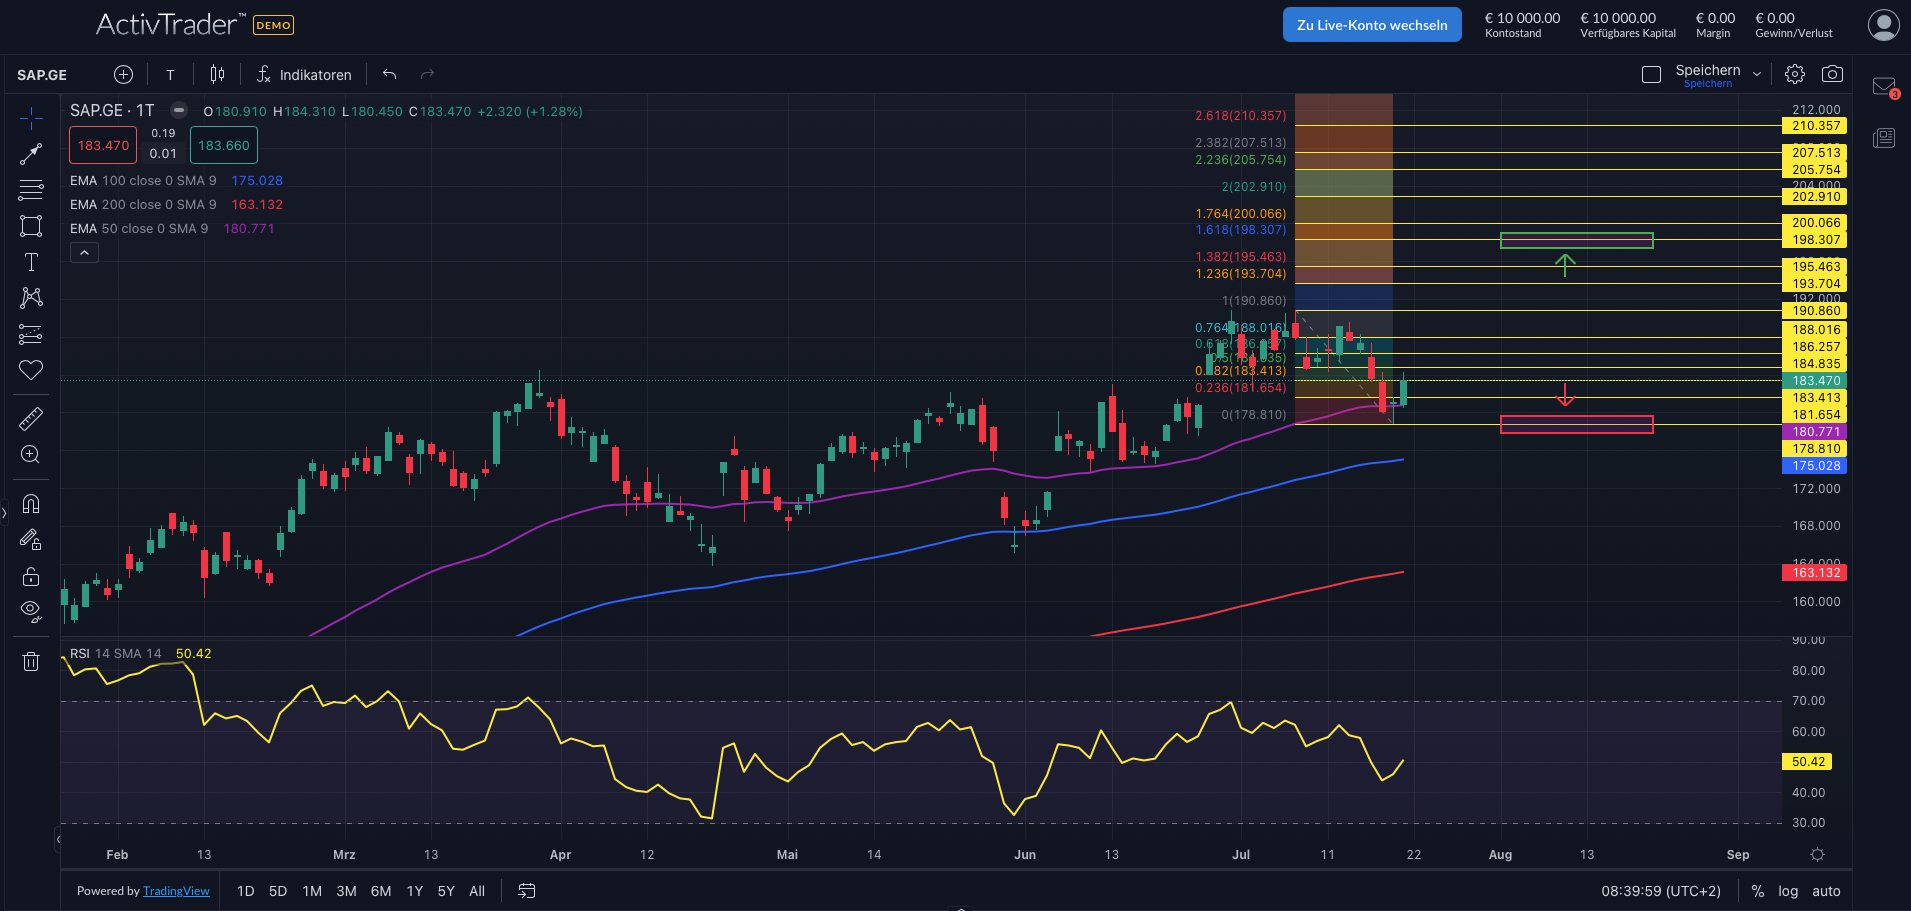Click the trash icon to remove drawings
Image resolution: width=1911 pixels, height=911 pixels.
pyautogui.click(x=31, y=661)
